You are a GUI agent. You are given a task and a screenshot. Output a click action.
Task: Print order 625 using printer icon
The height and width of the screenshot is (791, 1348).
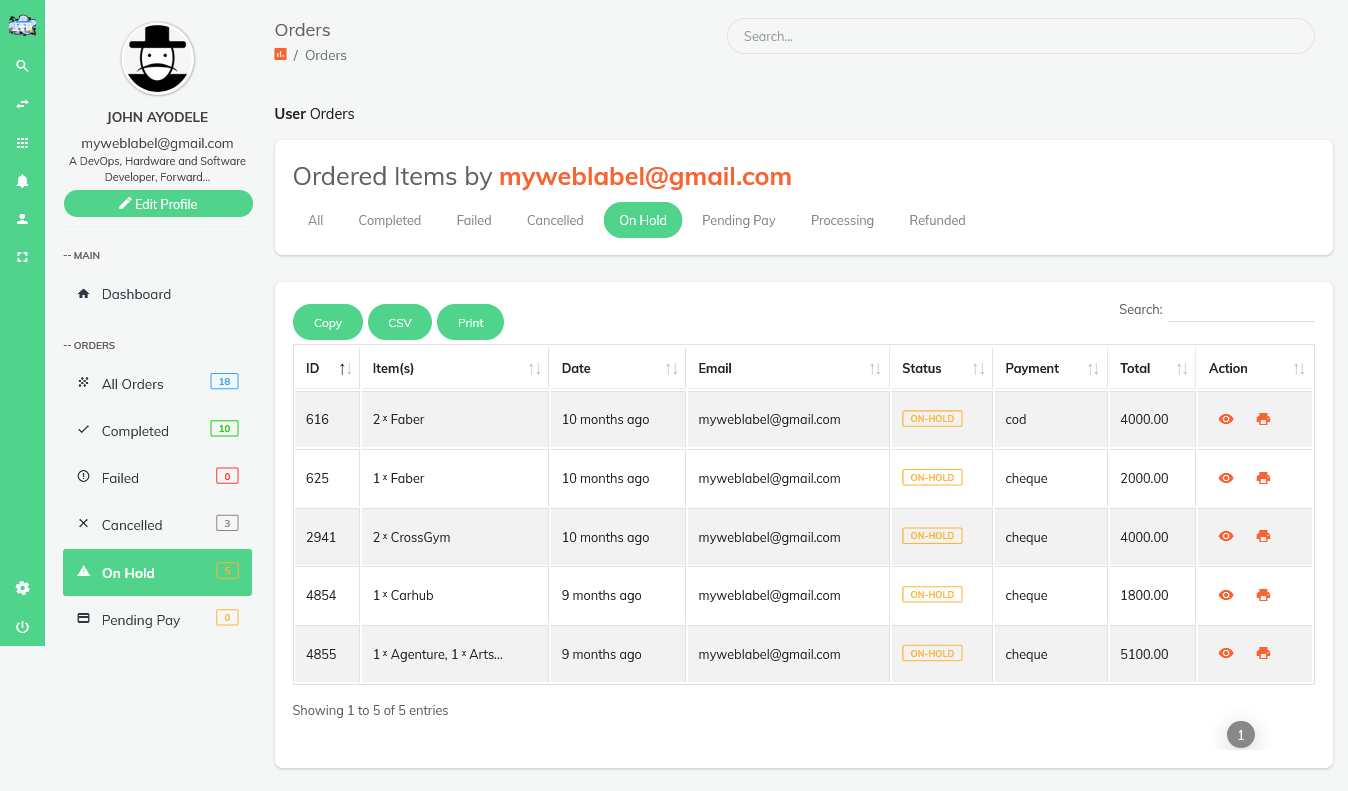coord(1263,478)
